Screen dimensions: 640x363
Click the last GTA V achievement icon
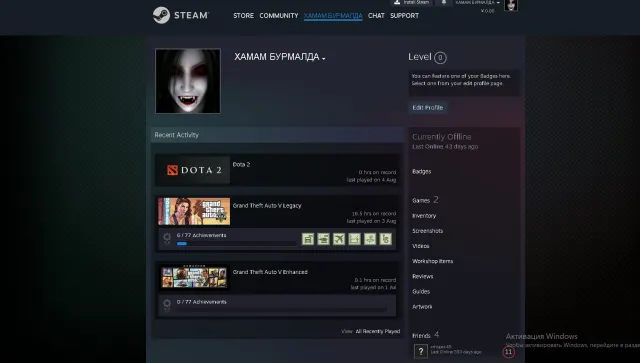coord(385,239)
